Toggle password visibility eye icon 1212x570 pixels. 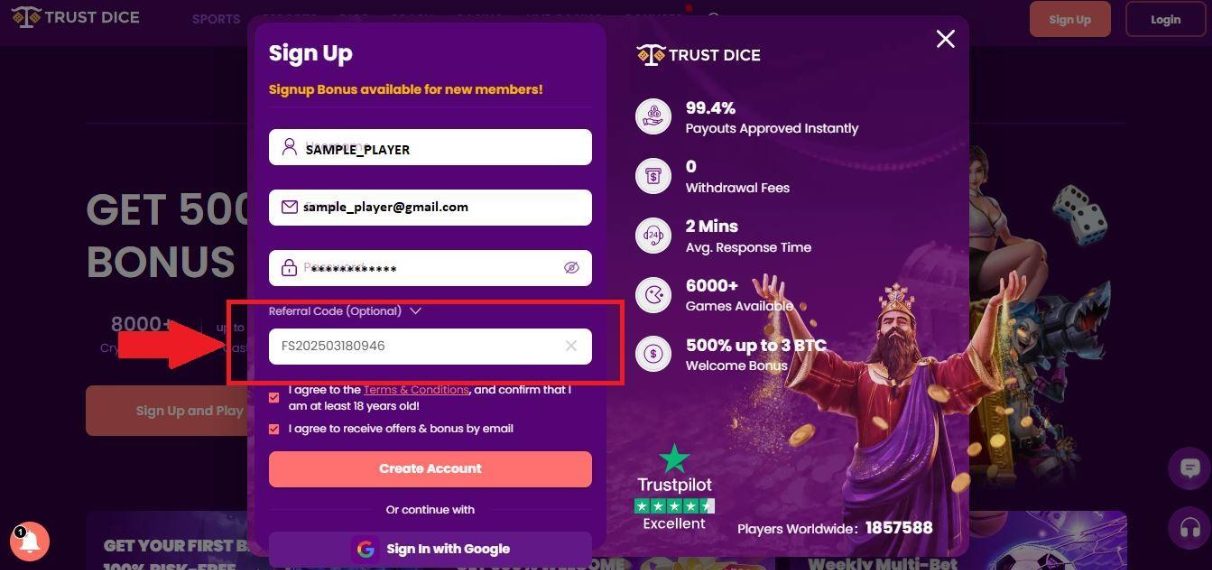pyautogui.click(x=571, y=268)
